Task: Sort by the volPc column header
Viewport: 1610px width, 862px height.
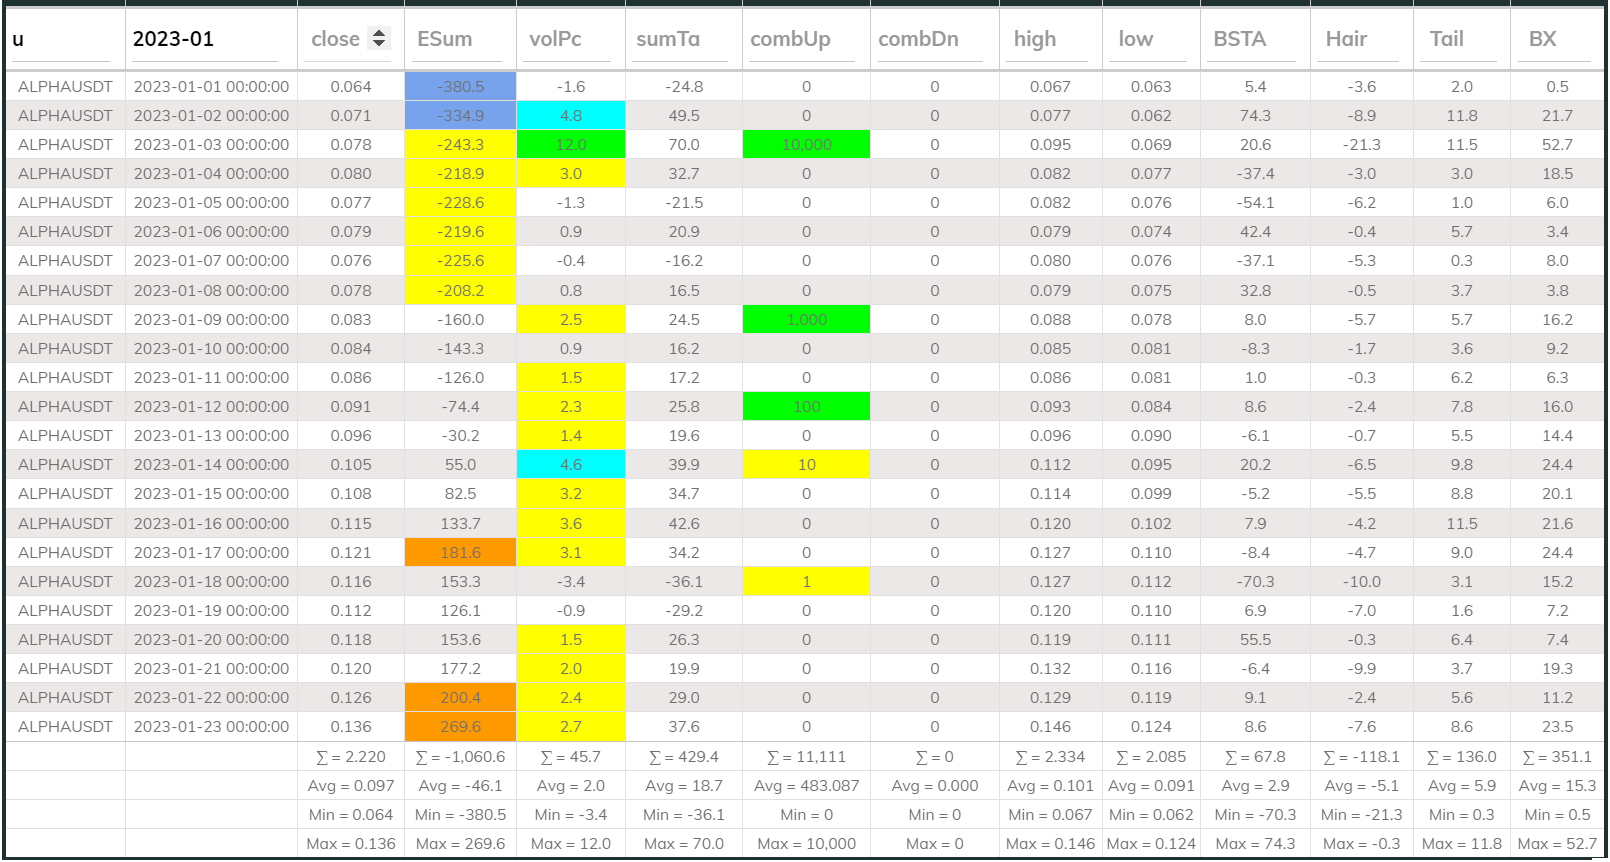Action: 555,39
